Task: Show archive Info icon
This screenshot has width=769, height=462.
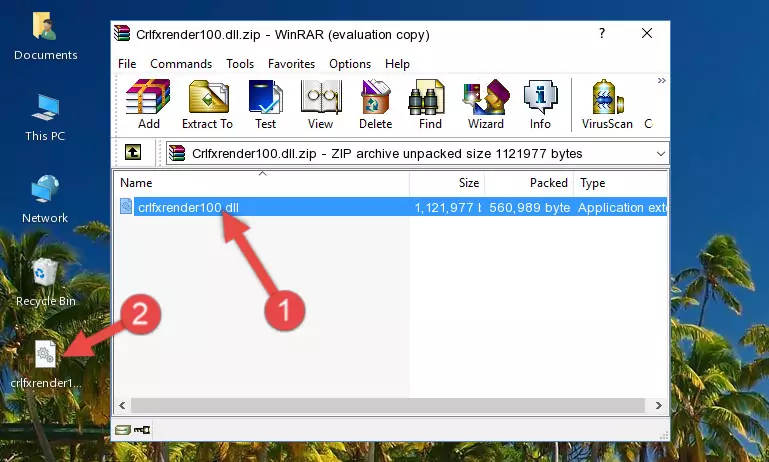Action: (540, 104)
